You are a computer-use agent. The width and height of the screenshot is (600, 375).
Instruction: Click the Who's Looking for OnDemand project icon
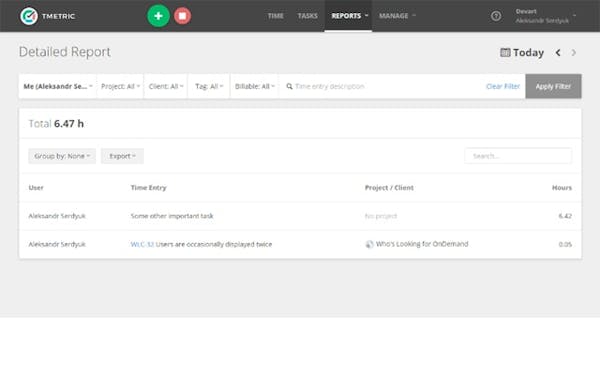click(369, 244)
